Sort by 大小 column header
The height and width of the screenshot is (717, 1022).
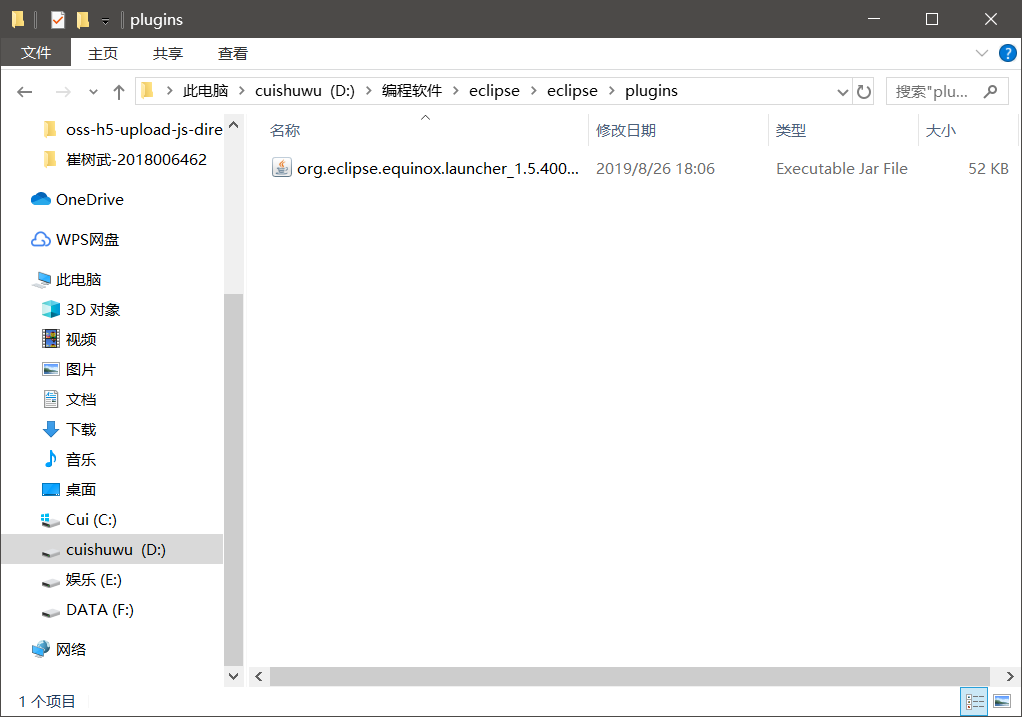point(941,130)
